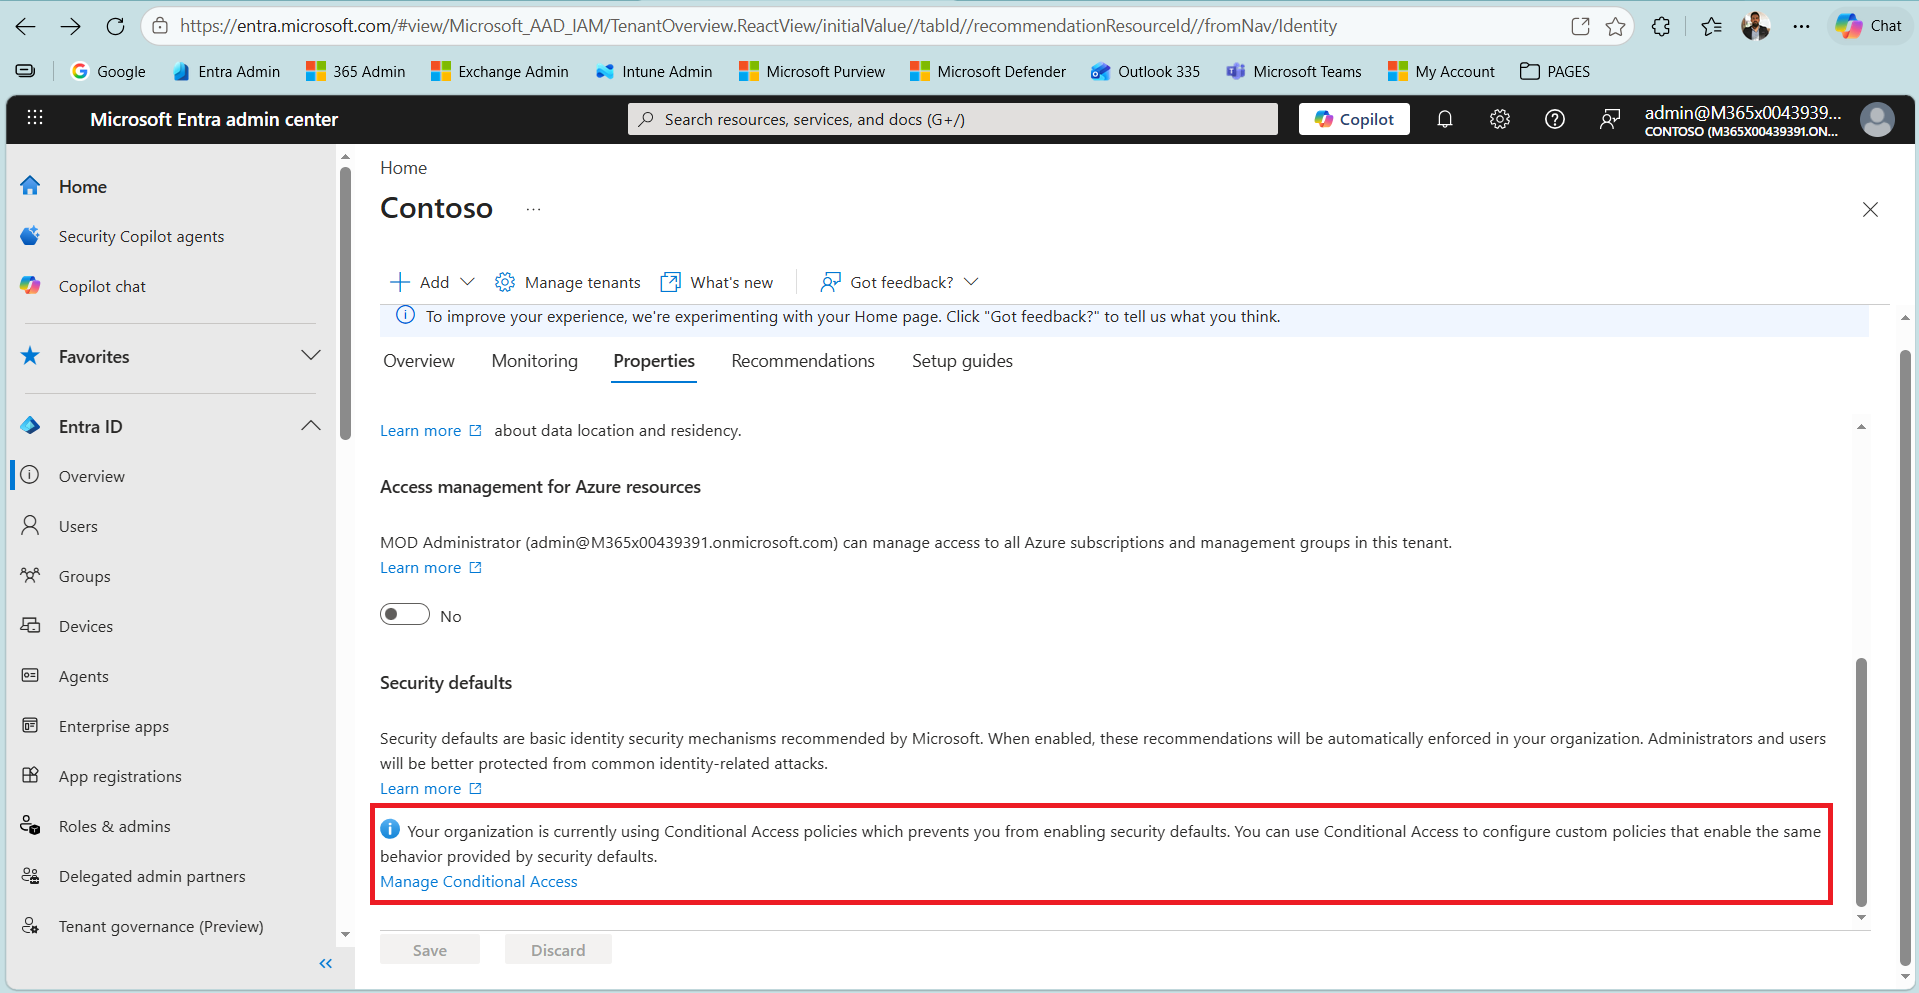Open notifications bell in Entra header
The image size is (1919, 993).
pyautogui.click(x=1445, y=119)
